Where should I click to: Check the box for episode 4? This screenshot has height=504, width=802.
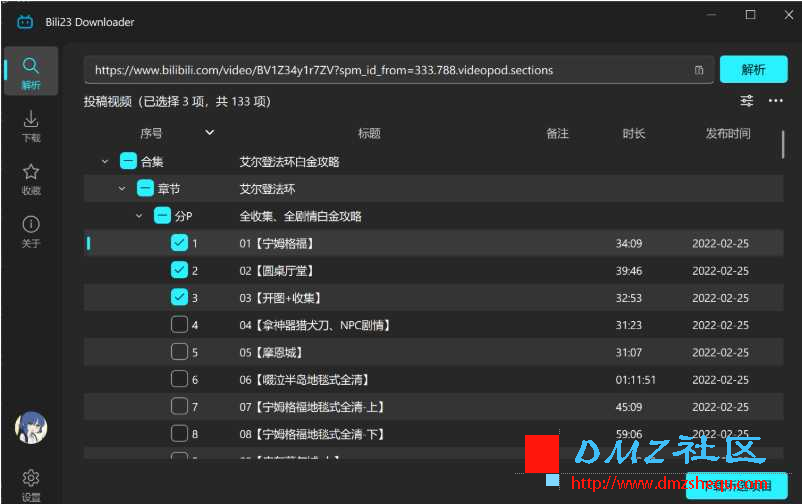(x=179, y=325)
